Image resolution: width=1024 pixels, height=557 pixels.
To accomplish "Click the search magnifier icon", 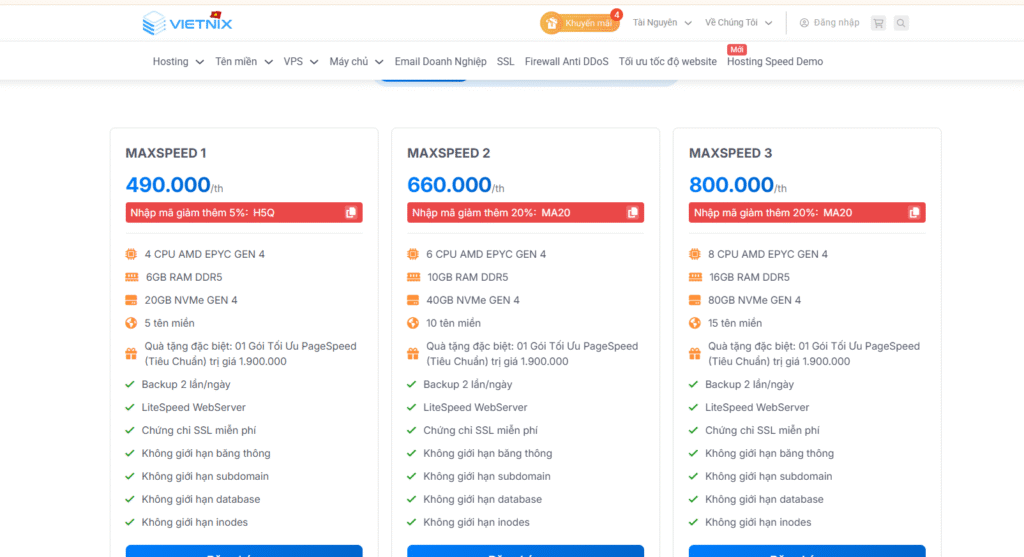I will click(x=901, y=23).
